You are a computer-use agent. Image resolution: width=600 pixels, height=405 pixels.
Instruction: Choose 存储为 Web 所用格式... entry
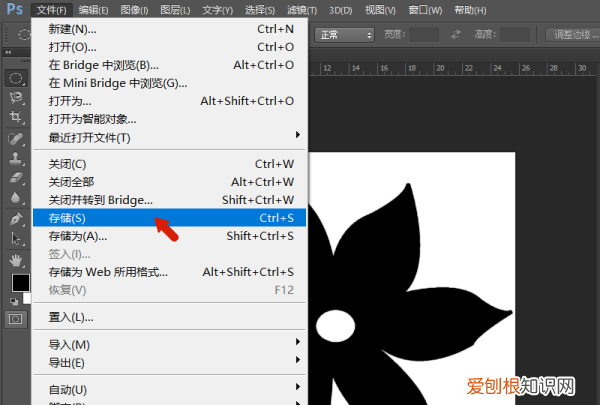170,272
